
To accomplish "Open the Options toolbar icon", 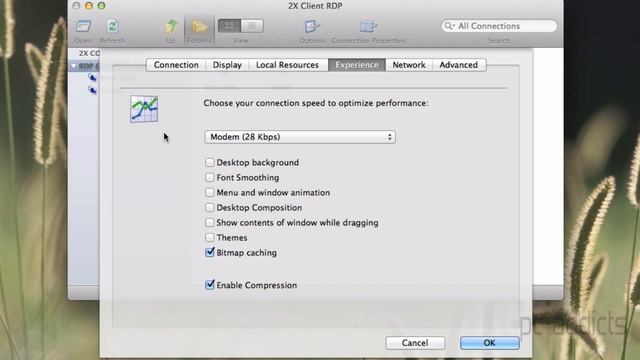I will [x=312, y=27].
